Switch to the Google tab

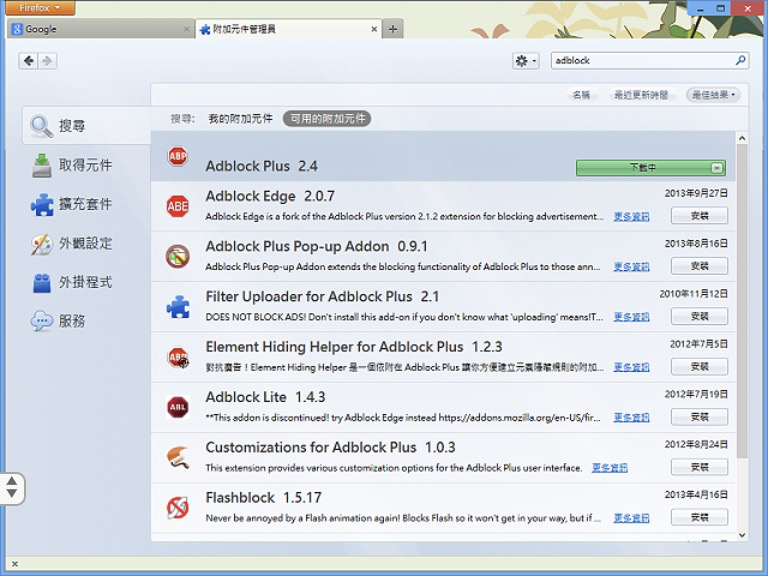tap(100, 29)
